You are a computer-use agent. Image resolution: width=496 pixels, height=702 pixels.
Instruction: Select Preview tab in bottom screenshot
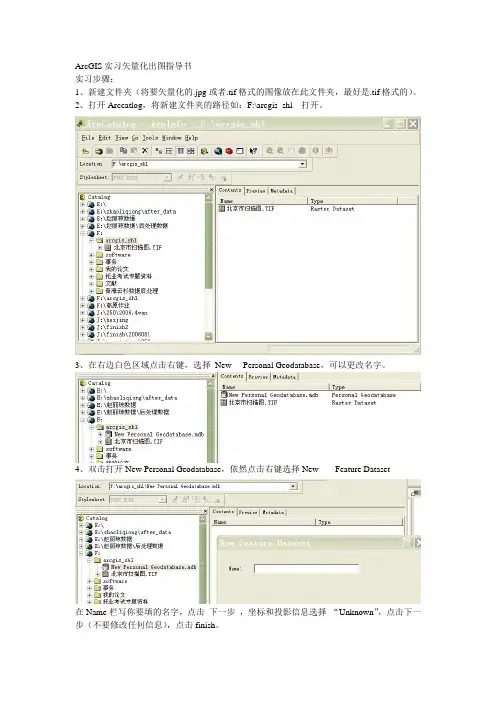pyautogui.click(x=248, y=512)
